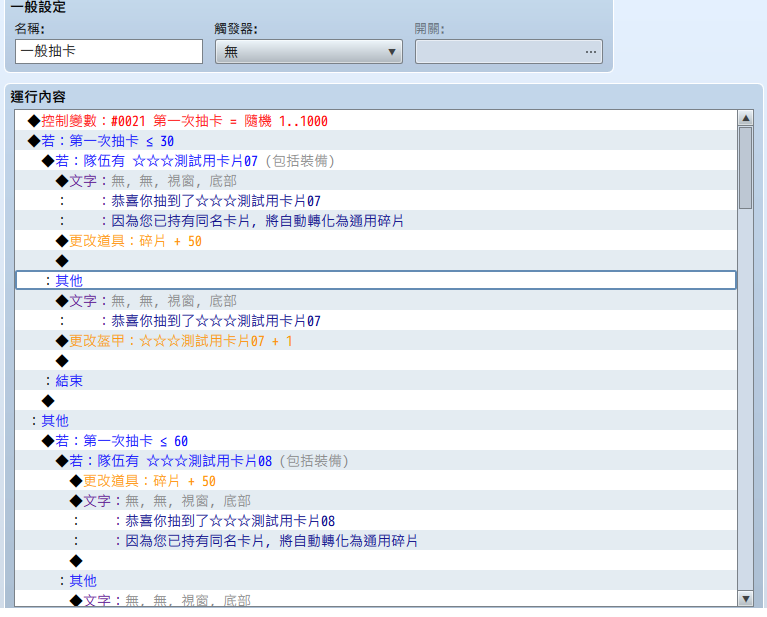
Task: Click the 名稱 input field containing 一般抽卡
Action: click(109, 51)
